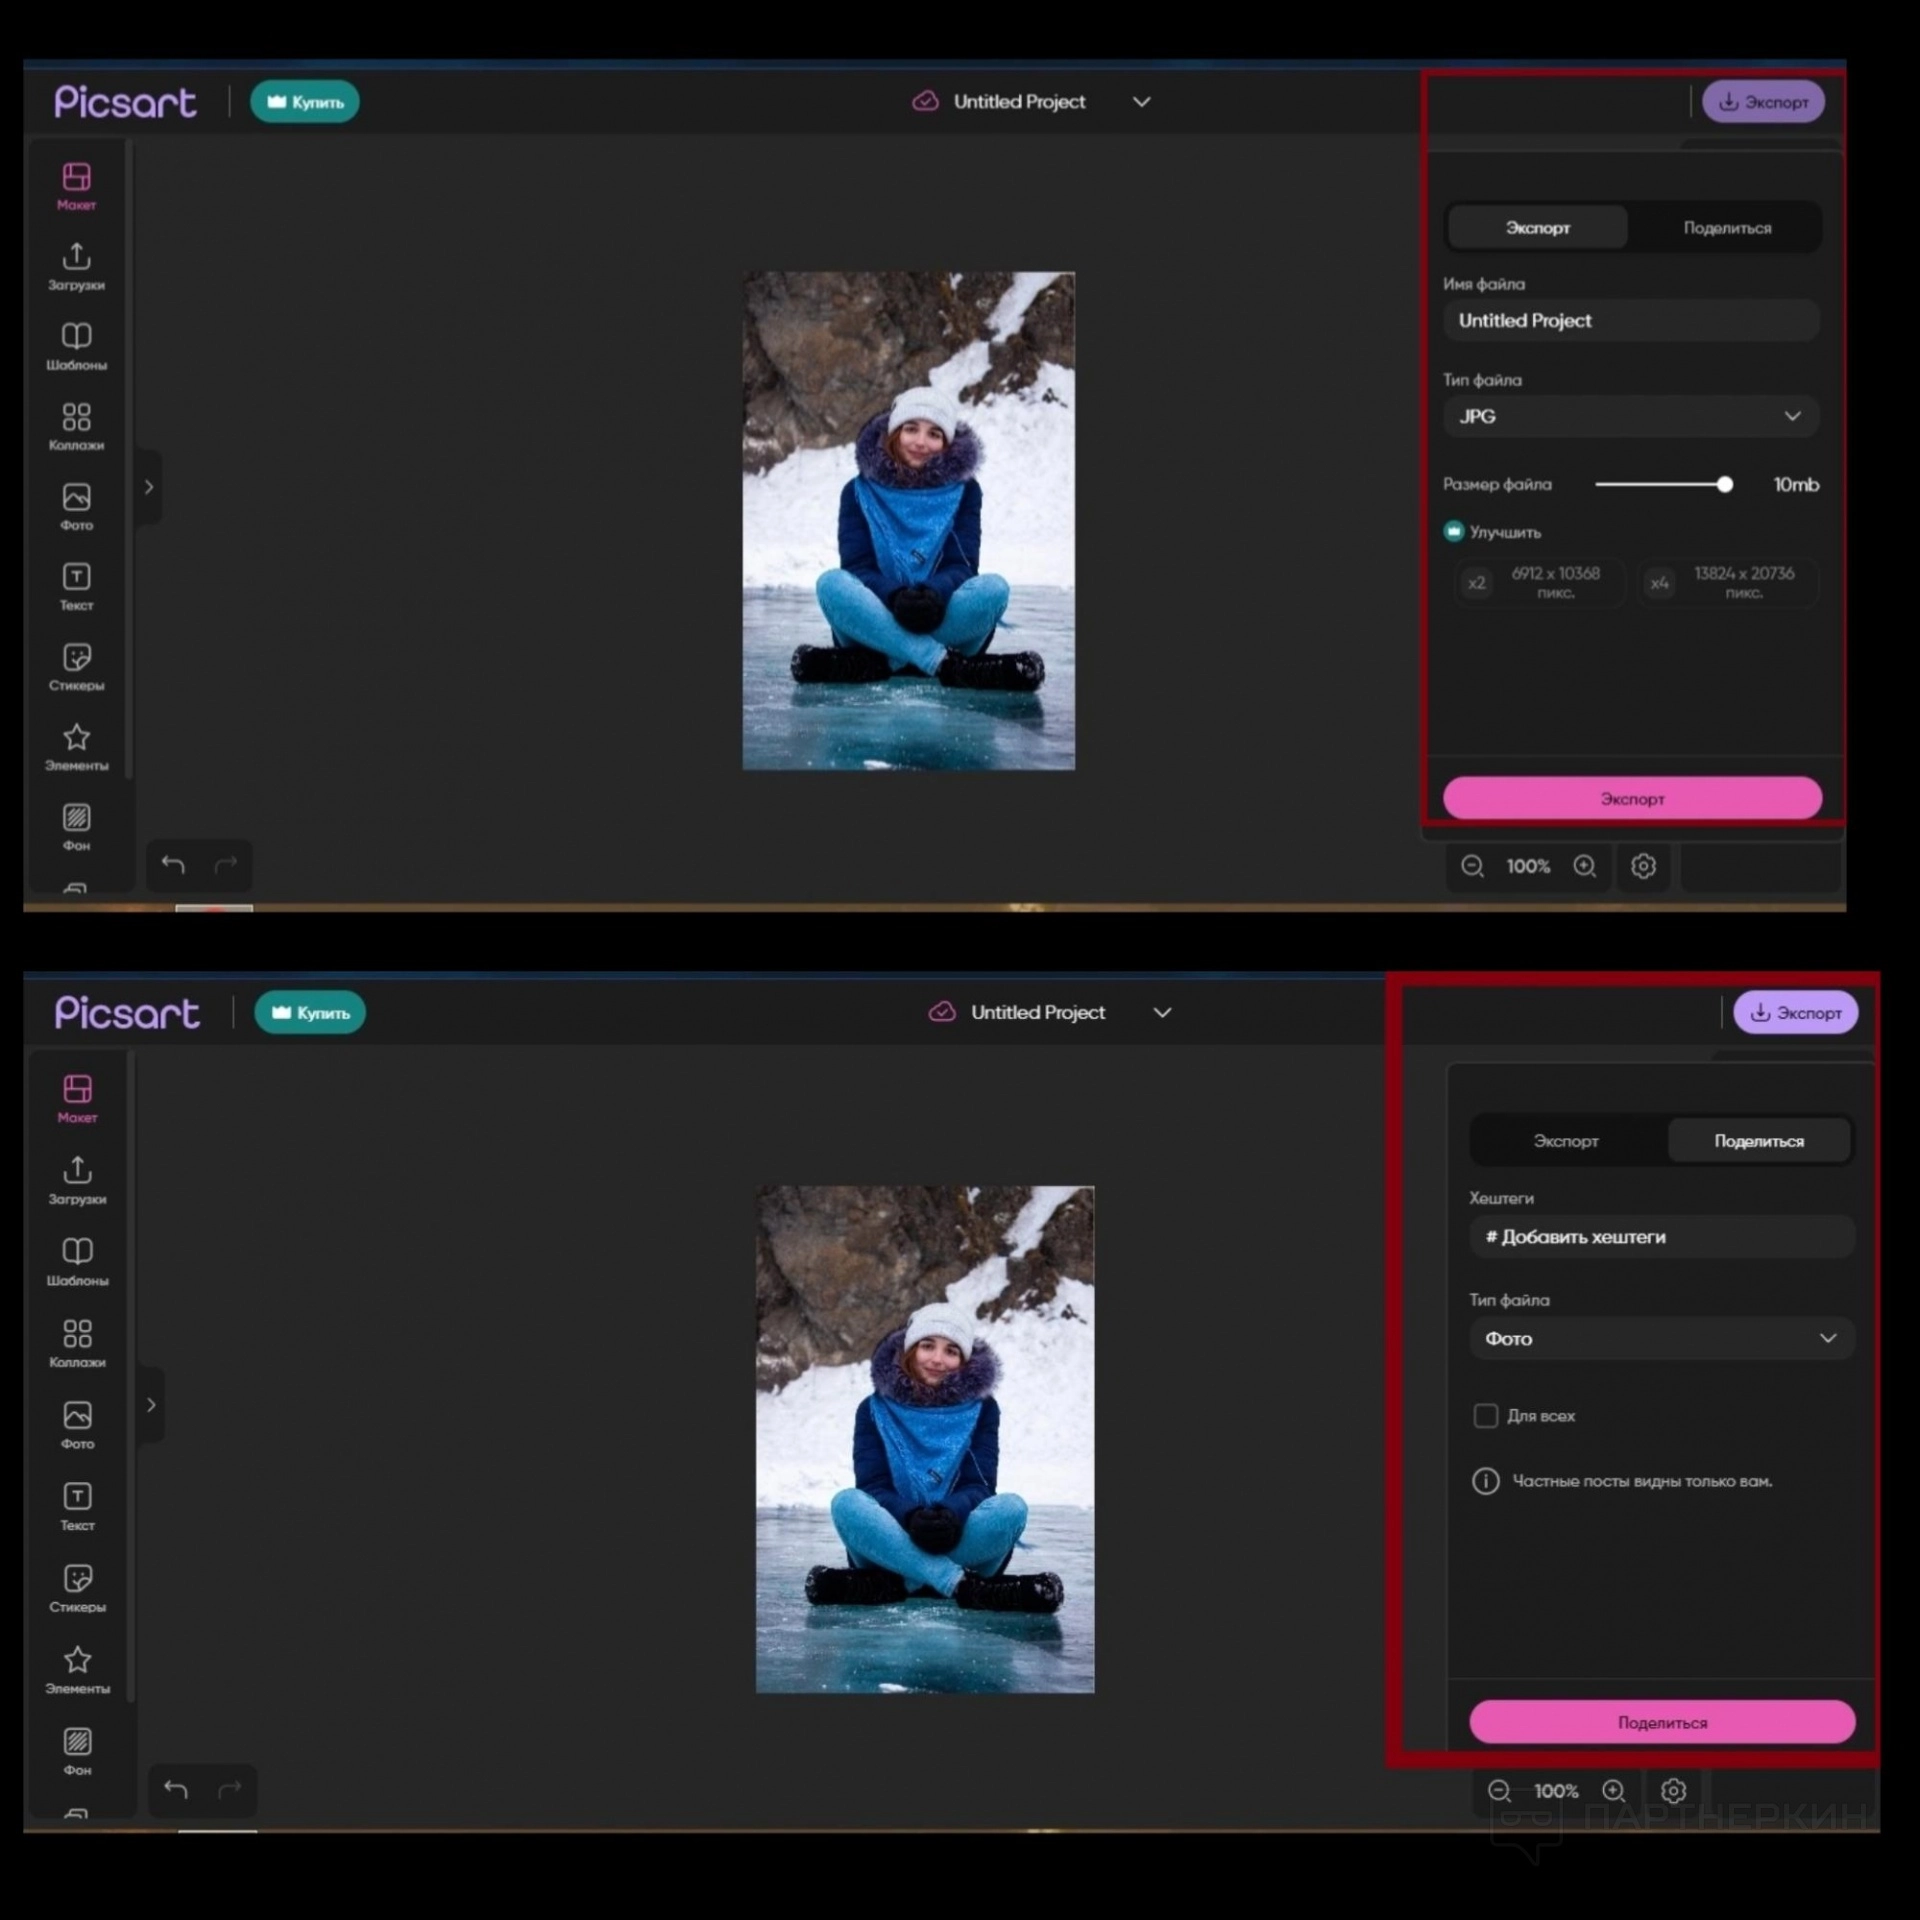1920x1920 pixels.
Task: Select Текст text tool in lower editor
Action: [x=77, y=1497]
